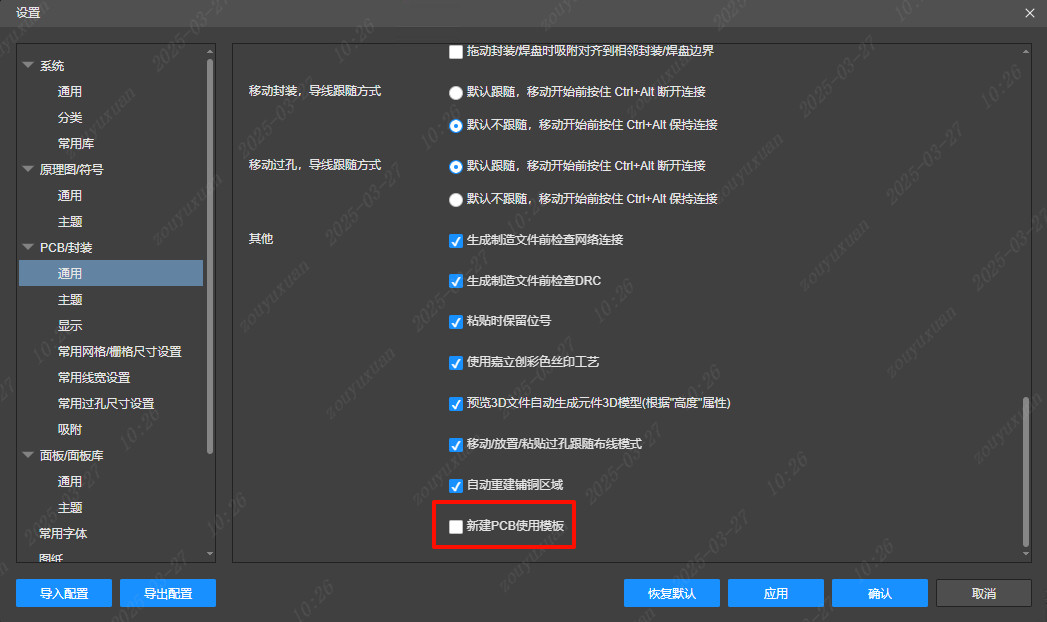1047x622 pixels.
Task: Collapse the 原理图/符号 tree section
Action: coord(29,169)
